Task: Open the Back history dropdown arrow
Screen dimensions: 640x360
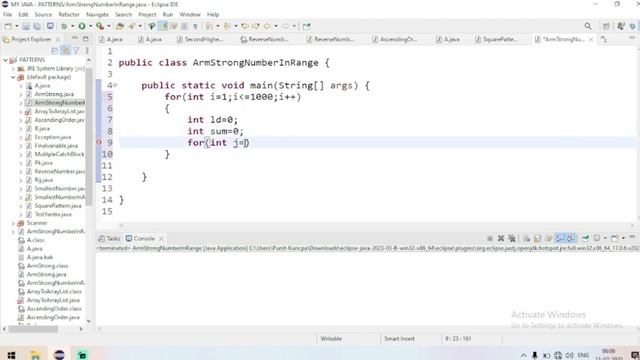Action: point(276,26)
